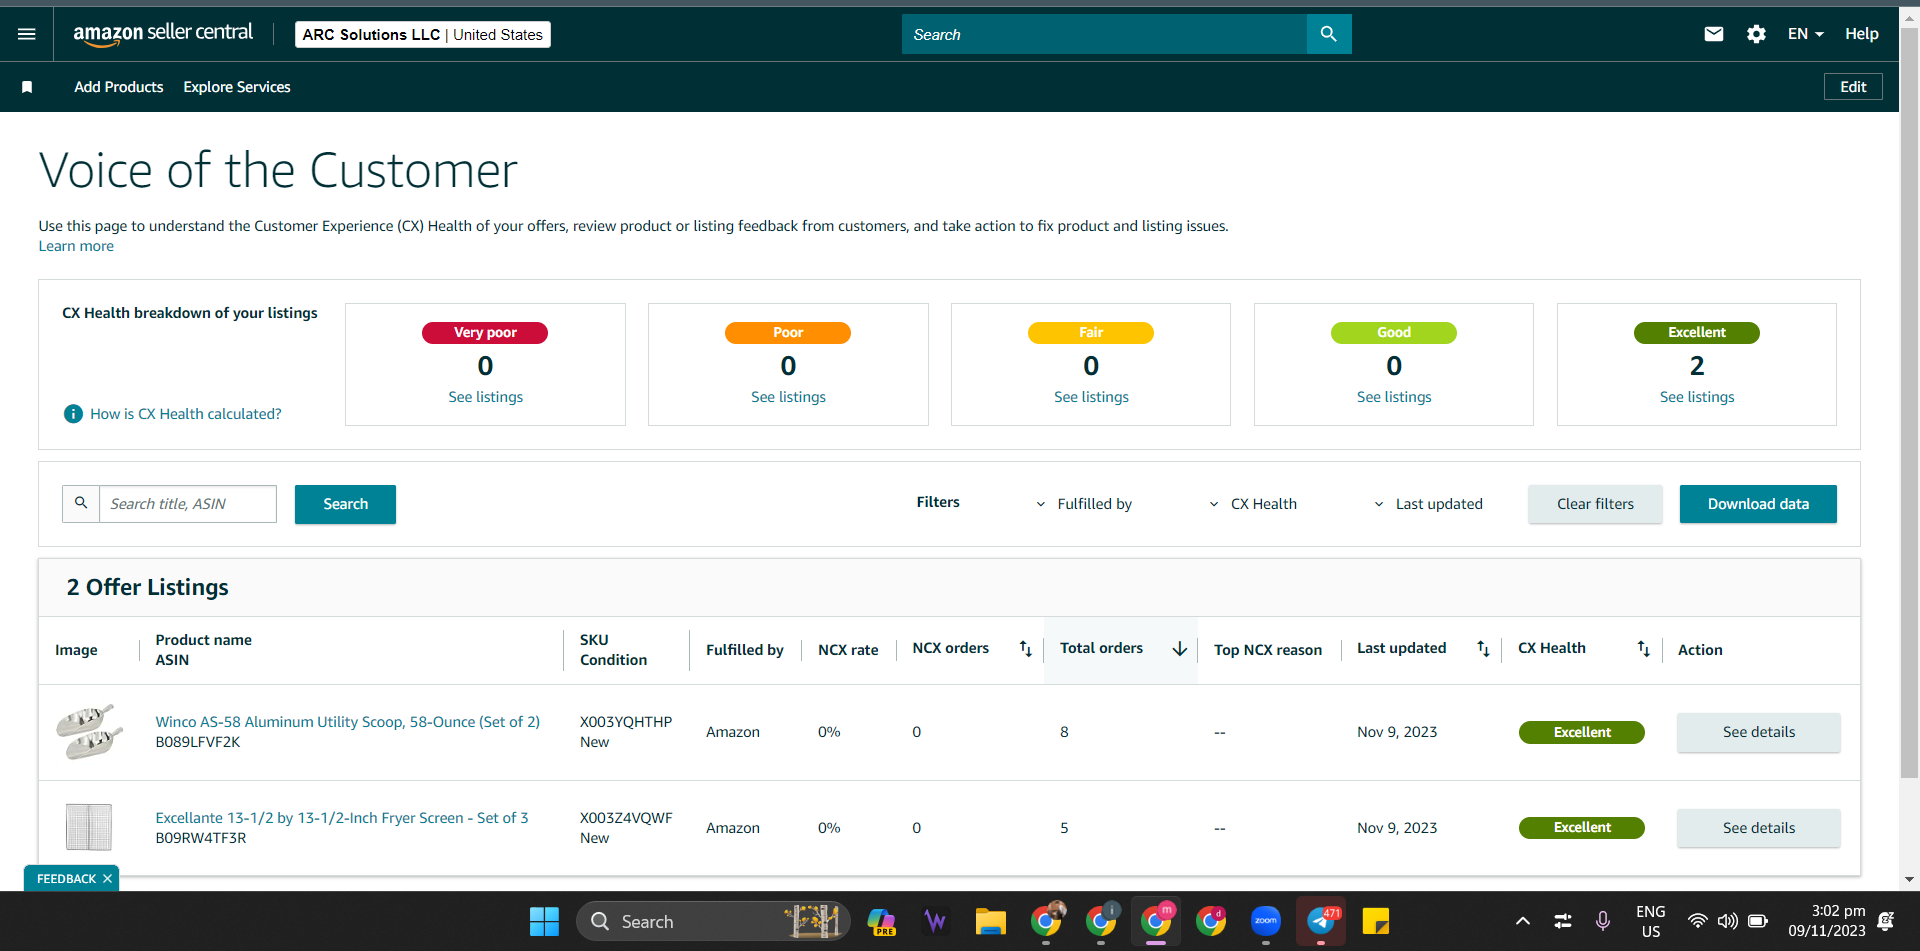
Task: Sort by CX Health arrows
Action: 1643,649
